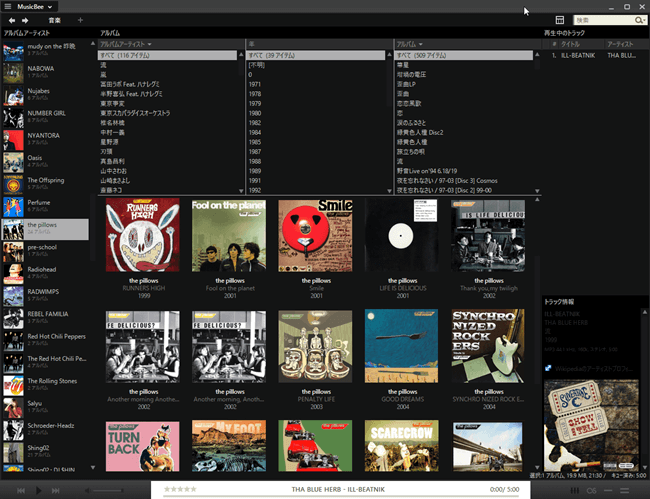Select NUMBER GIRL in artist sidebar
The width and height of the screenshot is (650, 499).
tap(46, 116)
